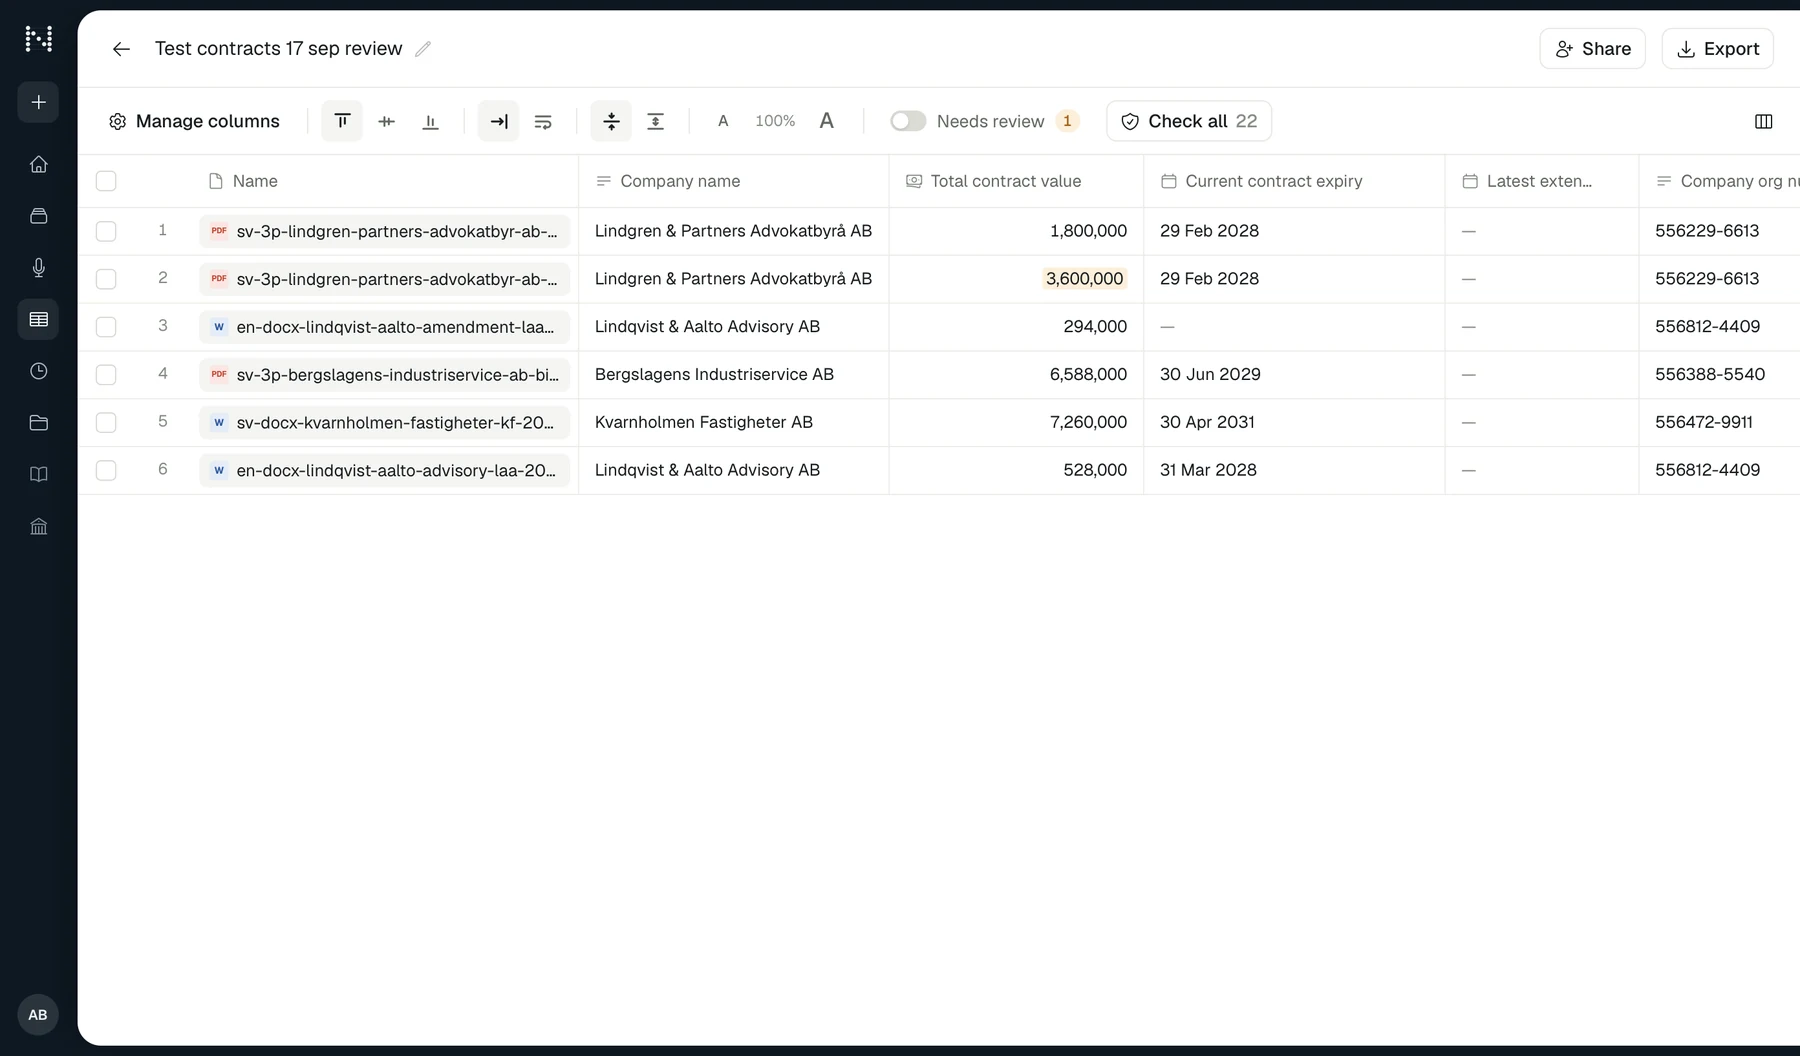This screenshot has height=1056, width=1800.
Task: Open the user avatar AB
Action: point(38,1015)
